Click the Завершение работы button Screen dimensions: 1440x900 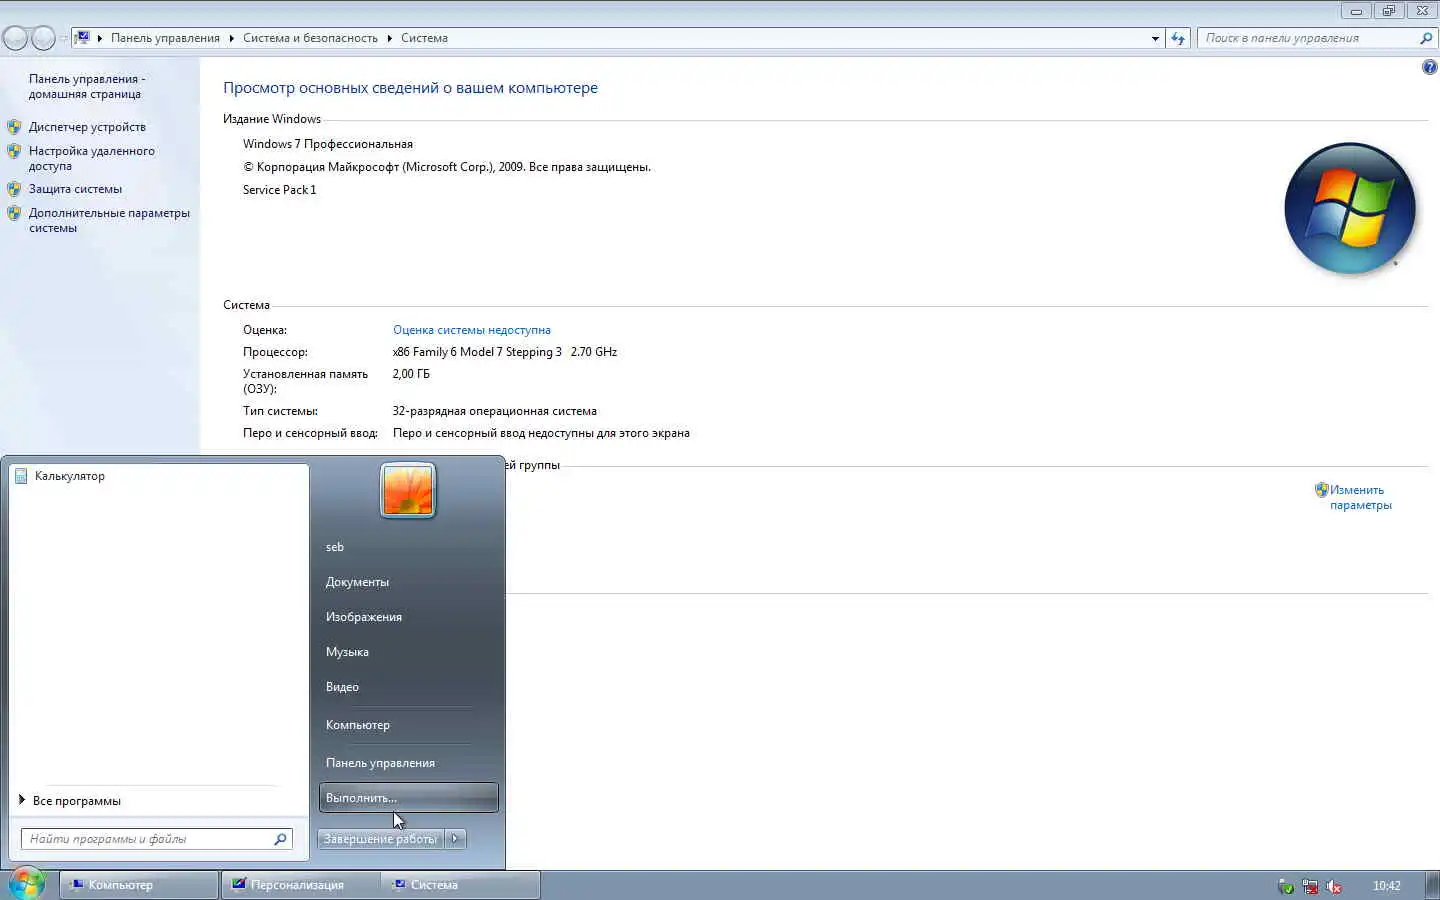pyautogui.click(x=380, y=839)
